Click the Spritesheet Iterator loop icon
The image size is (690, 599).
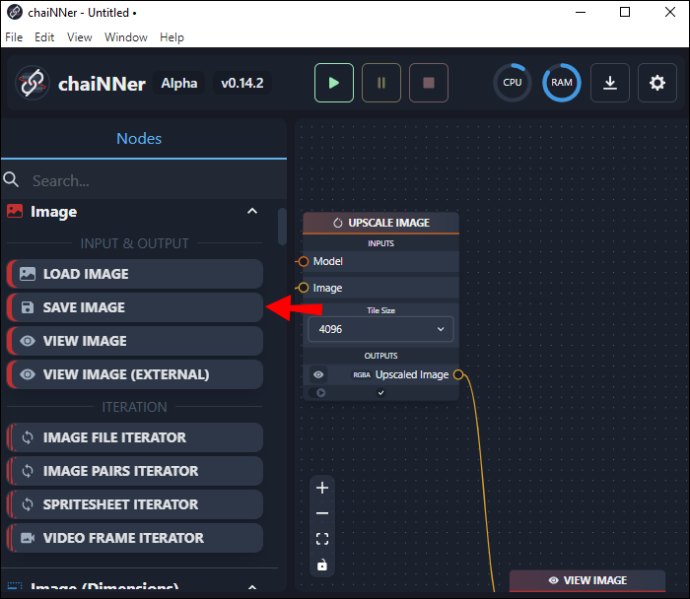coord(27,504)
